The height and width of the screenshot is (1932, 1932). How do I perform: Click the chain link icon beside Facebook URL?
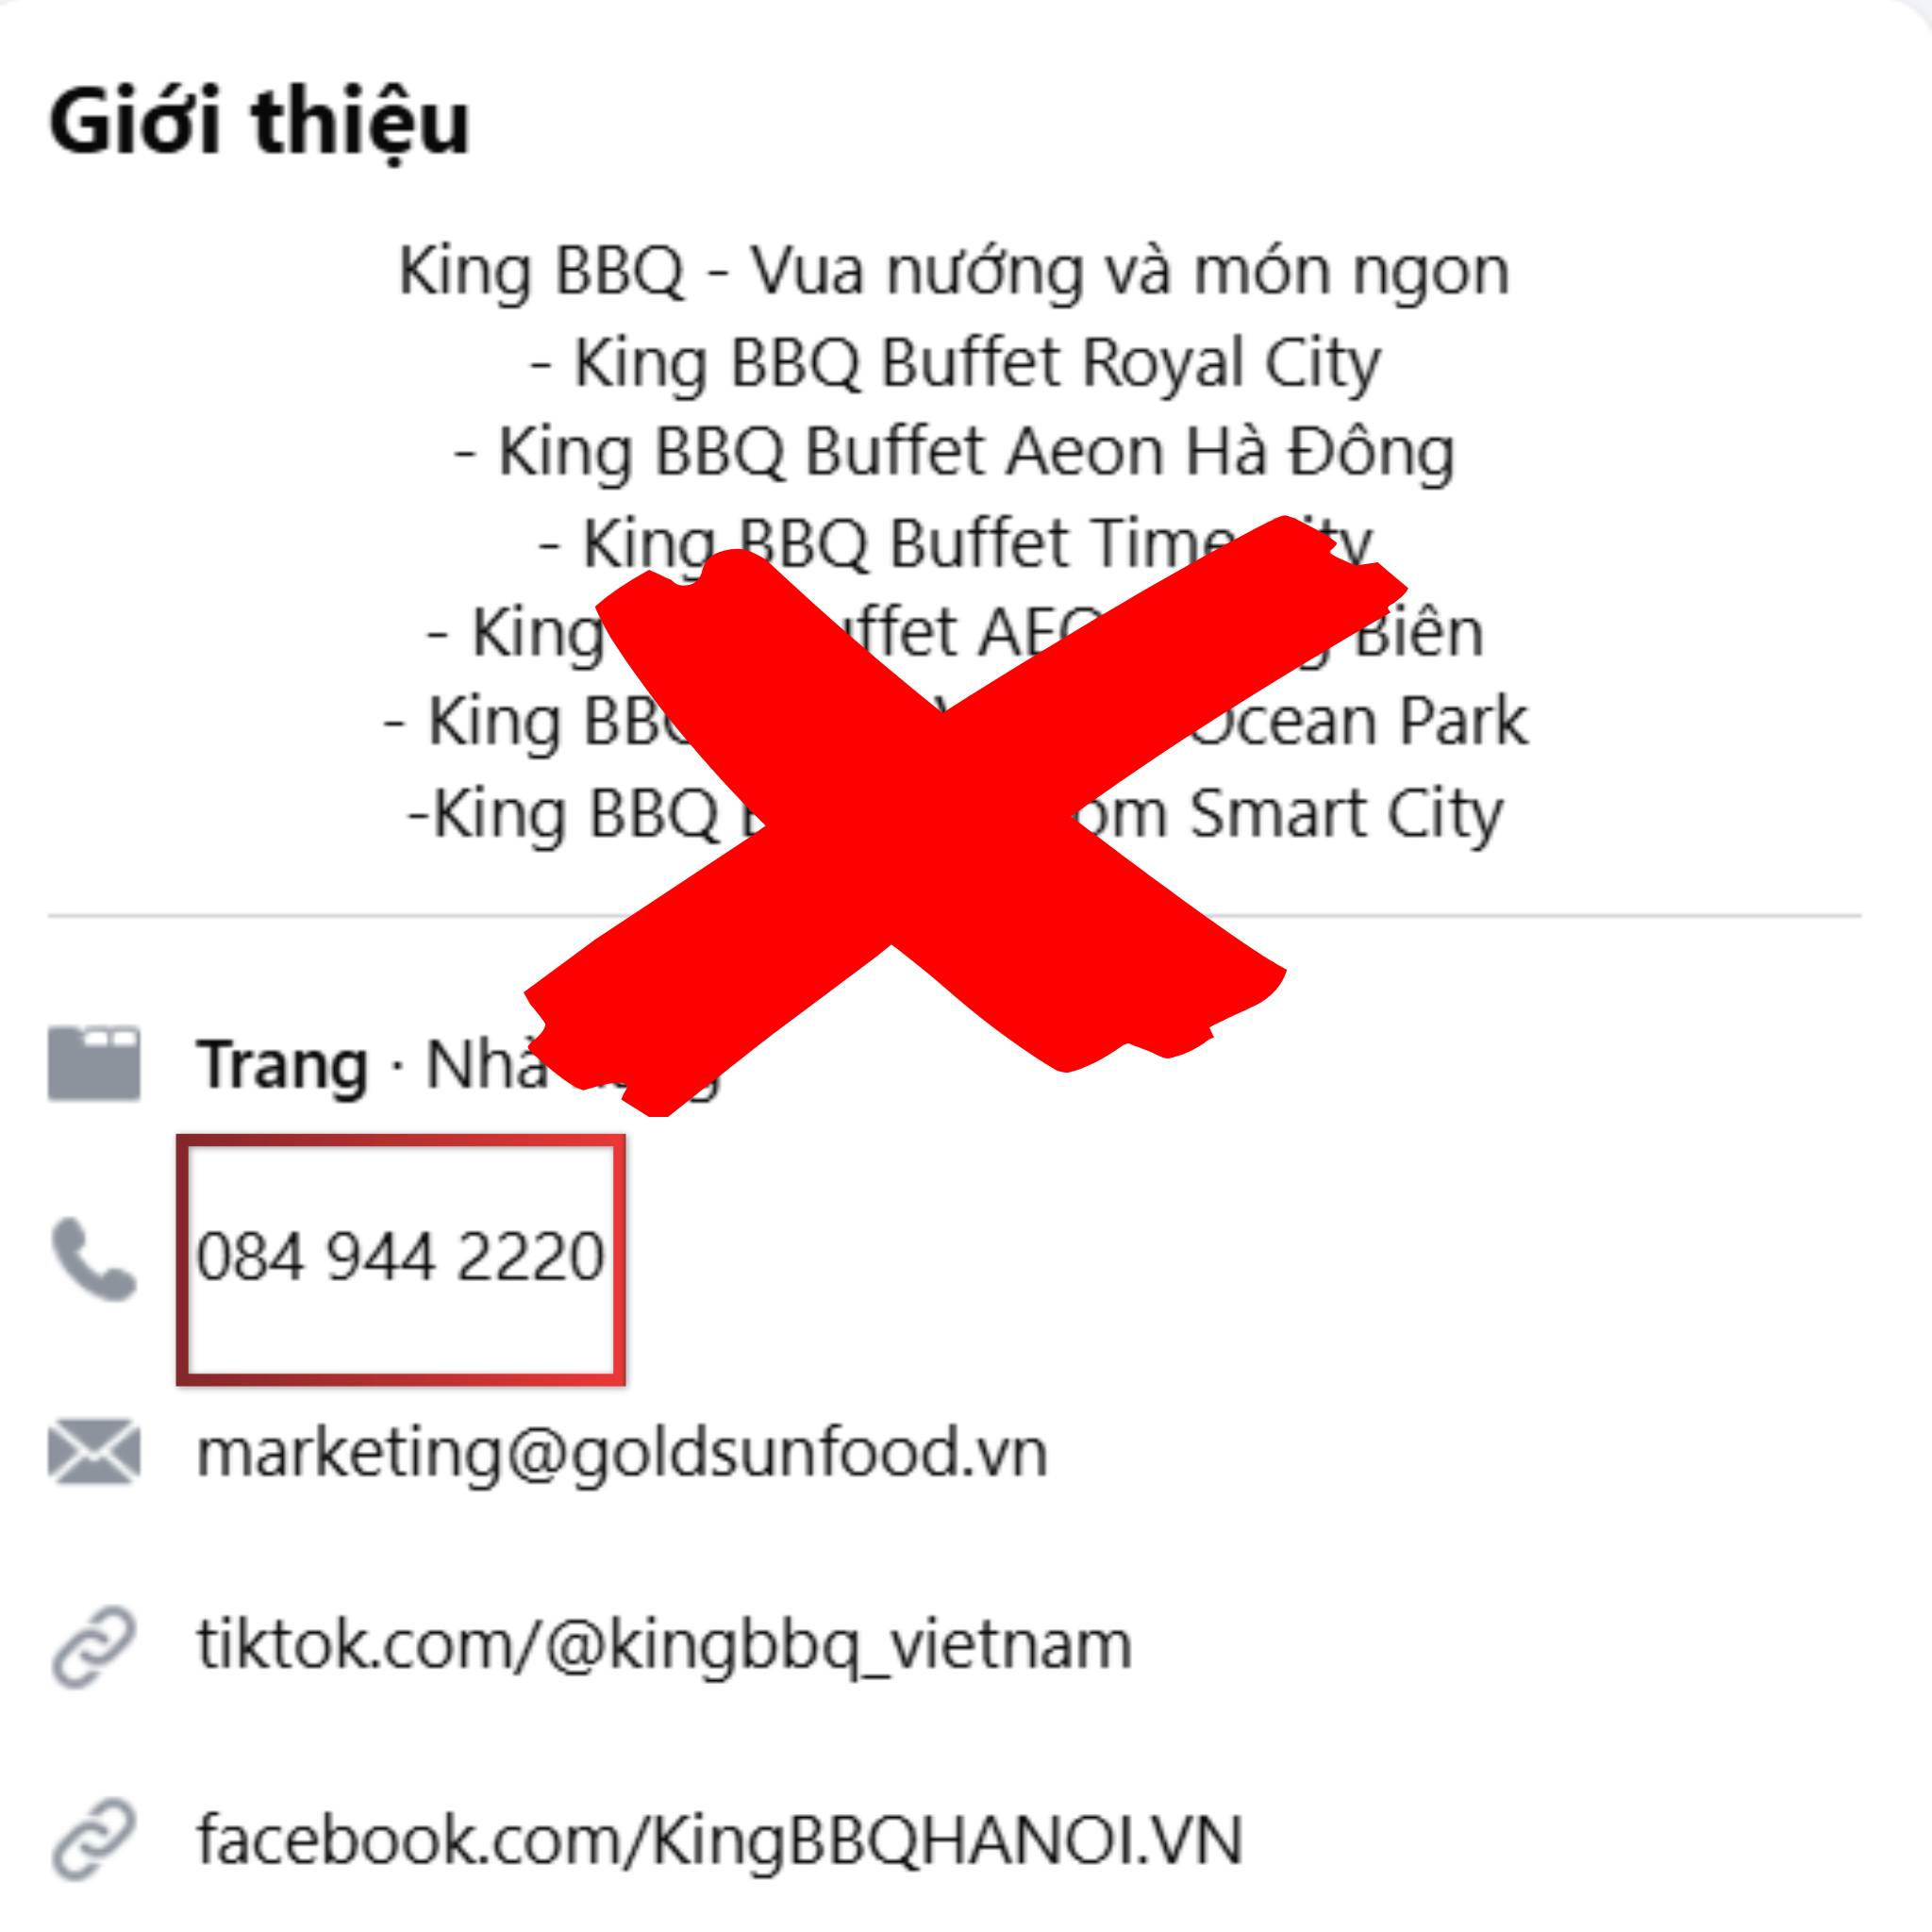coord(94,1841)
